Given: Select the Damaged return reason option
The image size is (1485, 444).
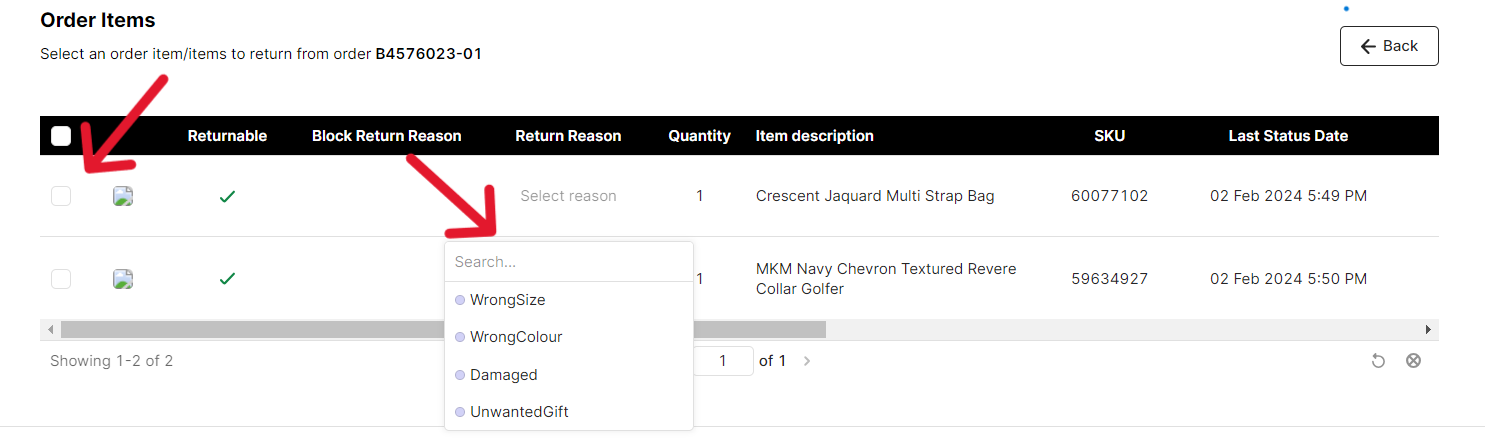Looking at the screenshot, I should (504, 375).
